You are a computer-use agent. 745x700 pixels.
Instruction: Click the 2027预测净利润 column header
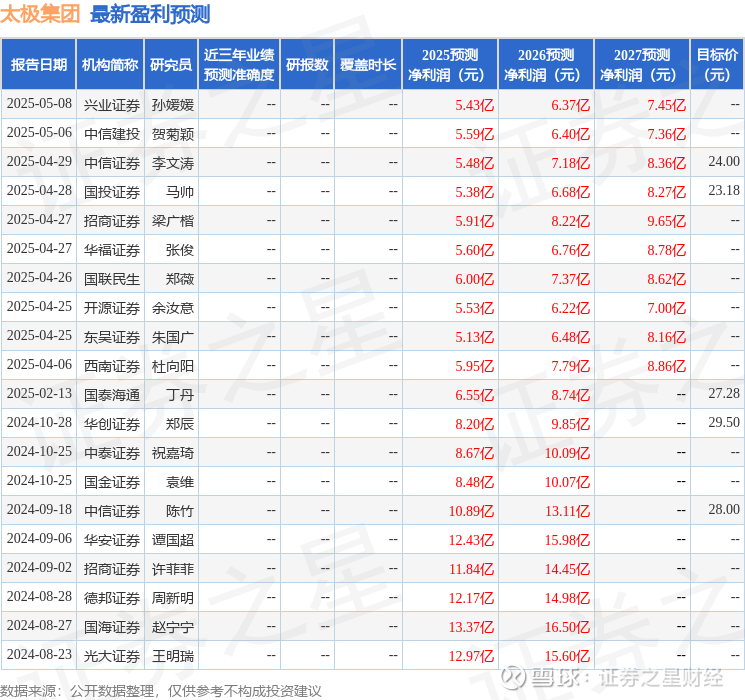point(642,65)
